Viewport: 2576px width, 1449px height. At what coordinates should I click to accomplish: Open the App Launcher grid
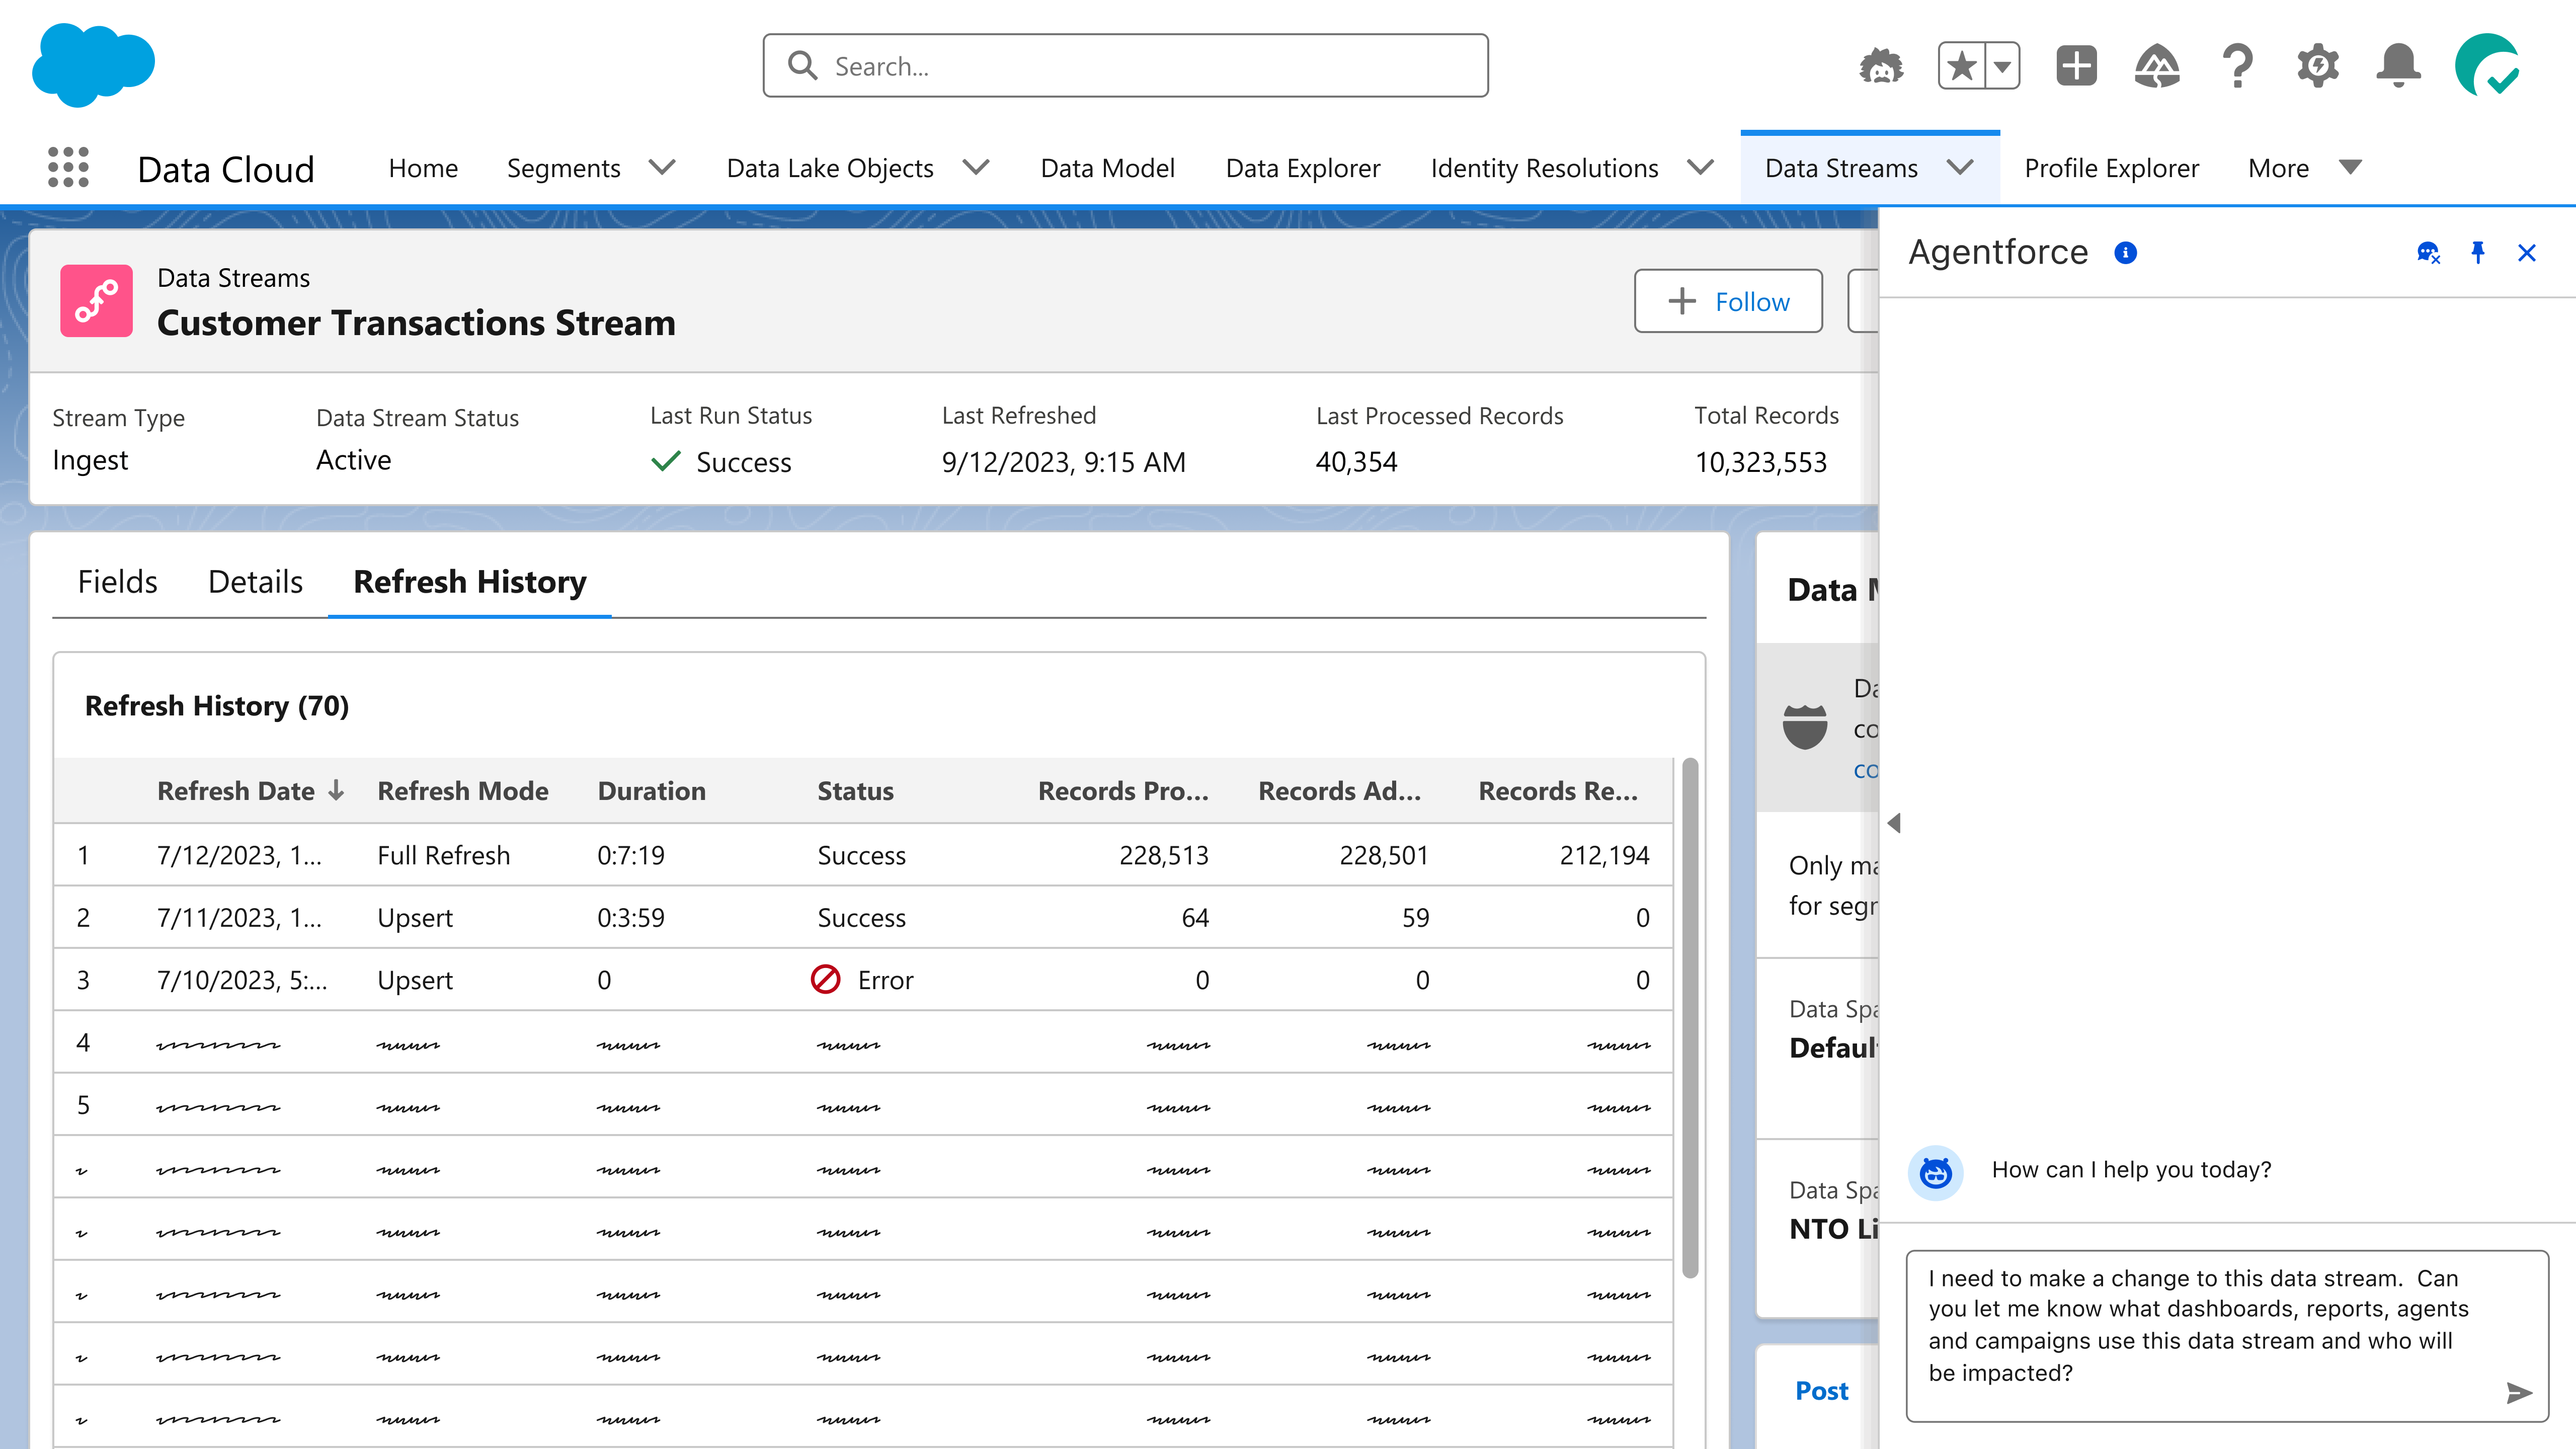[x=68, y=167]
